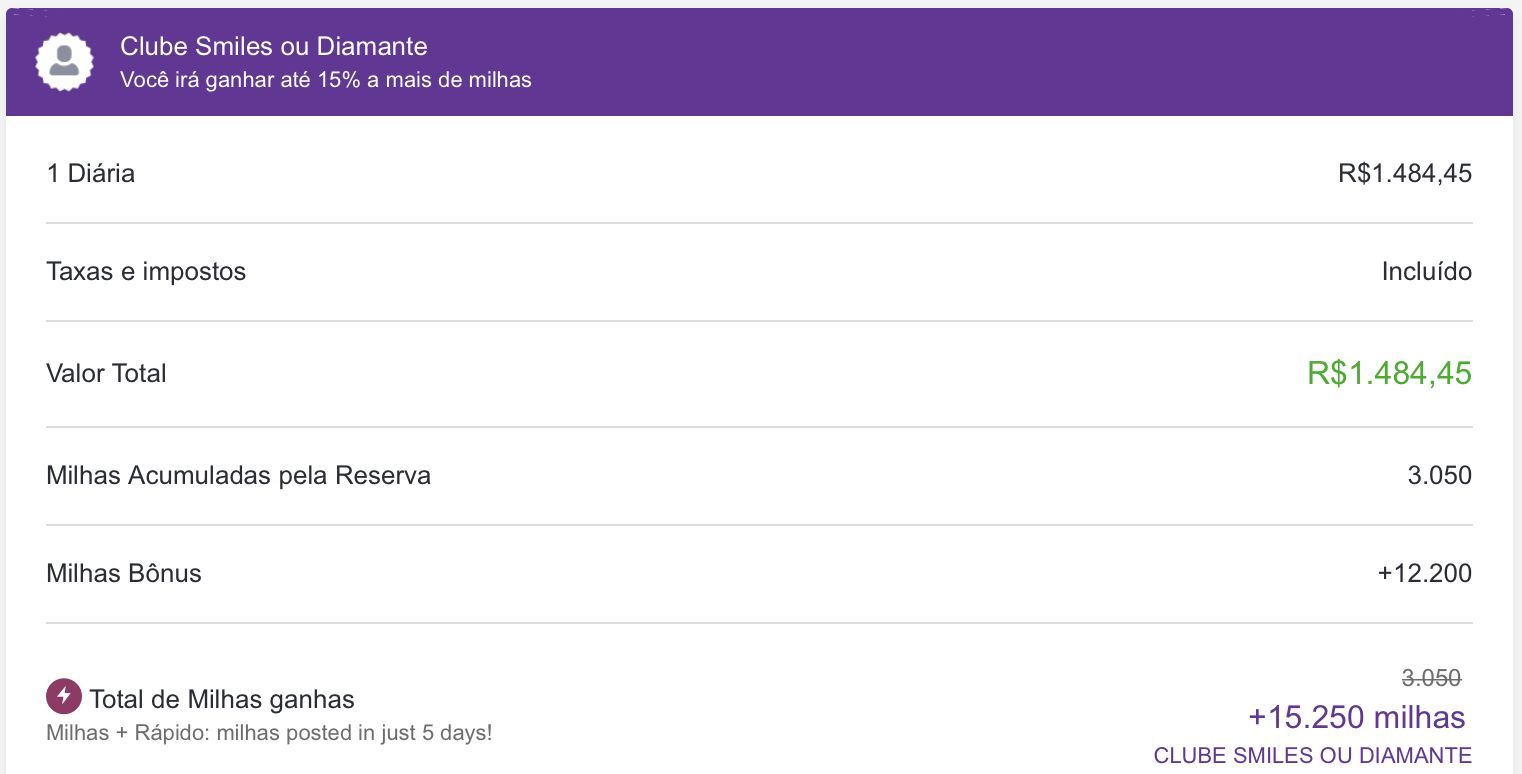Screen dimensions: 1522x774
Task: Click the R$1.484,45 daily rate price
Action: pos(1405,173)
